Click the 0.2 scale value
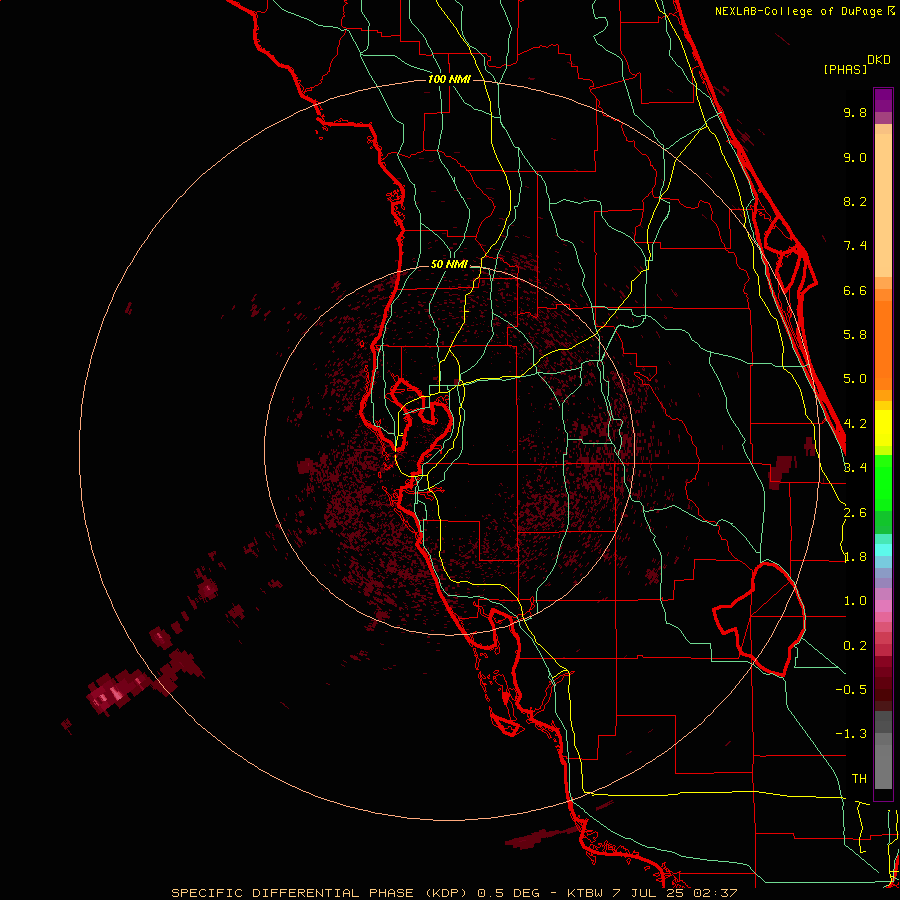 pyautogui.click(x=855, y=646)
